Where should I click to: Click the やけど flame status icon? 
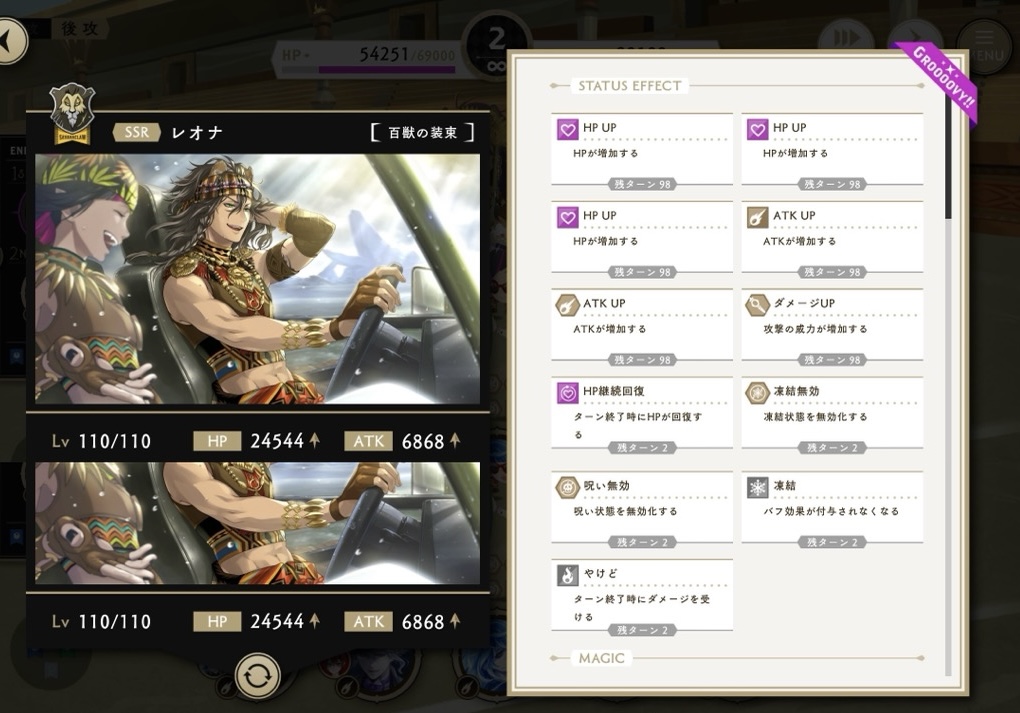click(x=567, y=574)
